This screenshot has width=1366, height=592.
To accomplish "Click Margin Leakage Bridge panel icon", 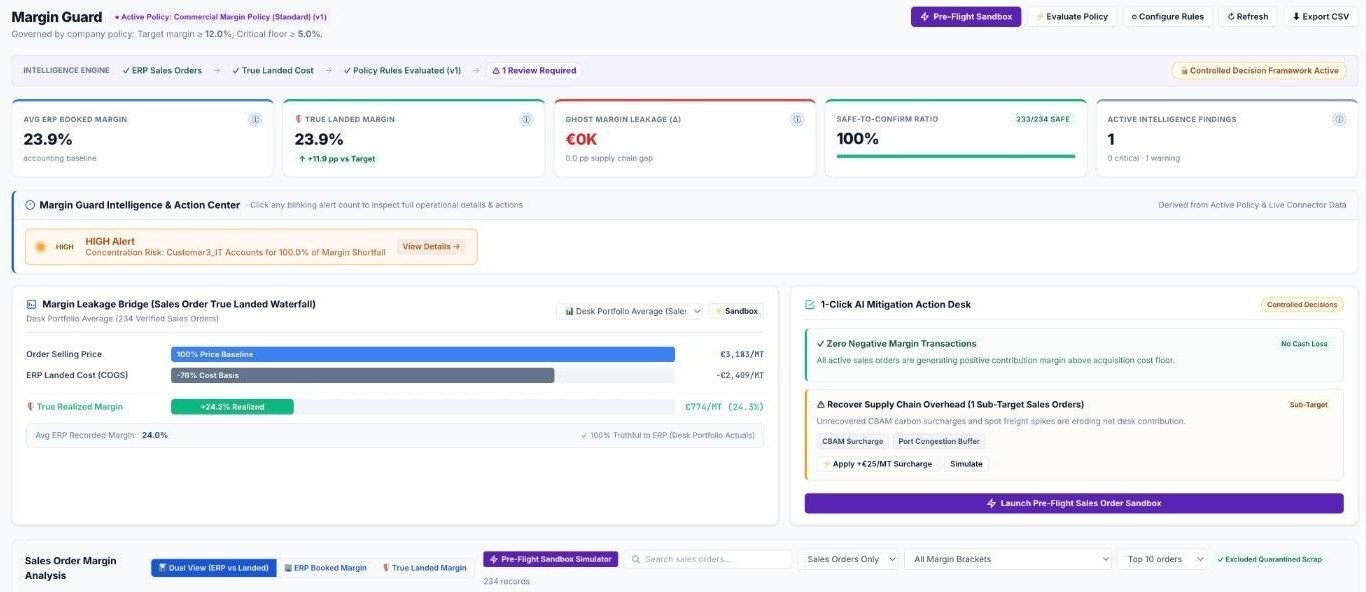I will click(31, 304).
